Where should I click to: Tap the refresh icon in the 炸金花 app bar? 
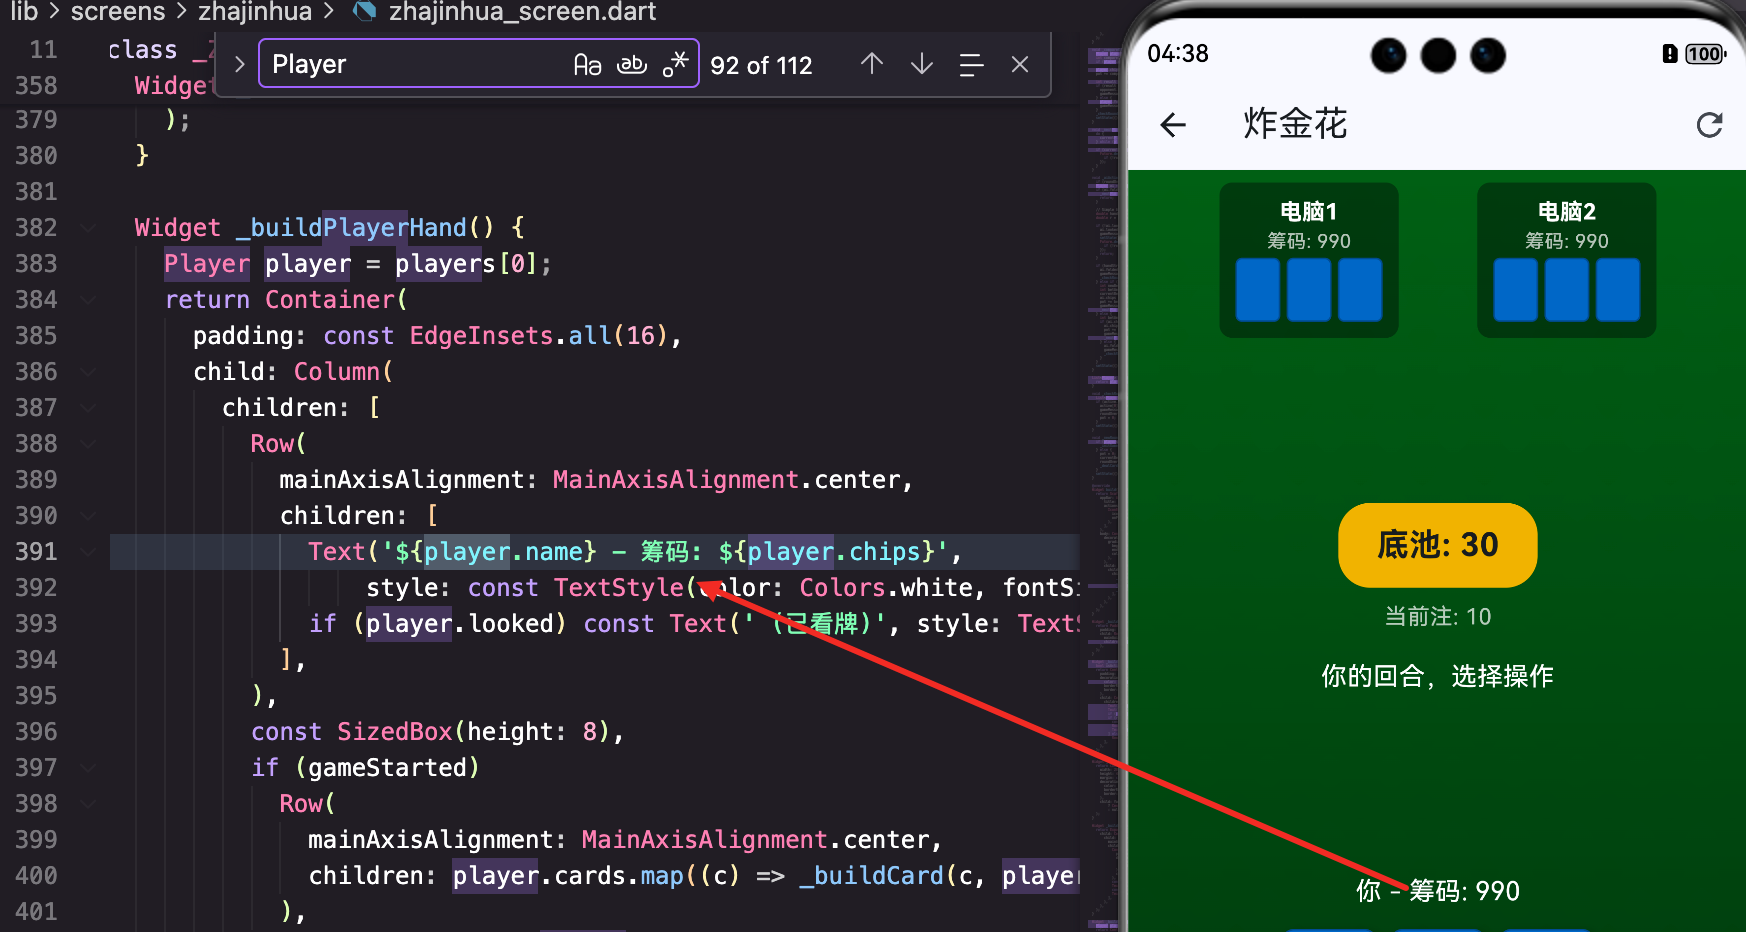click(x=1710, y=124)
